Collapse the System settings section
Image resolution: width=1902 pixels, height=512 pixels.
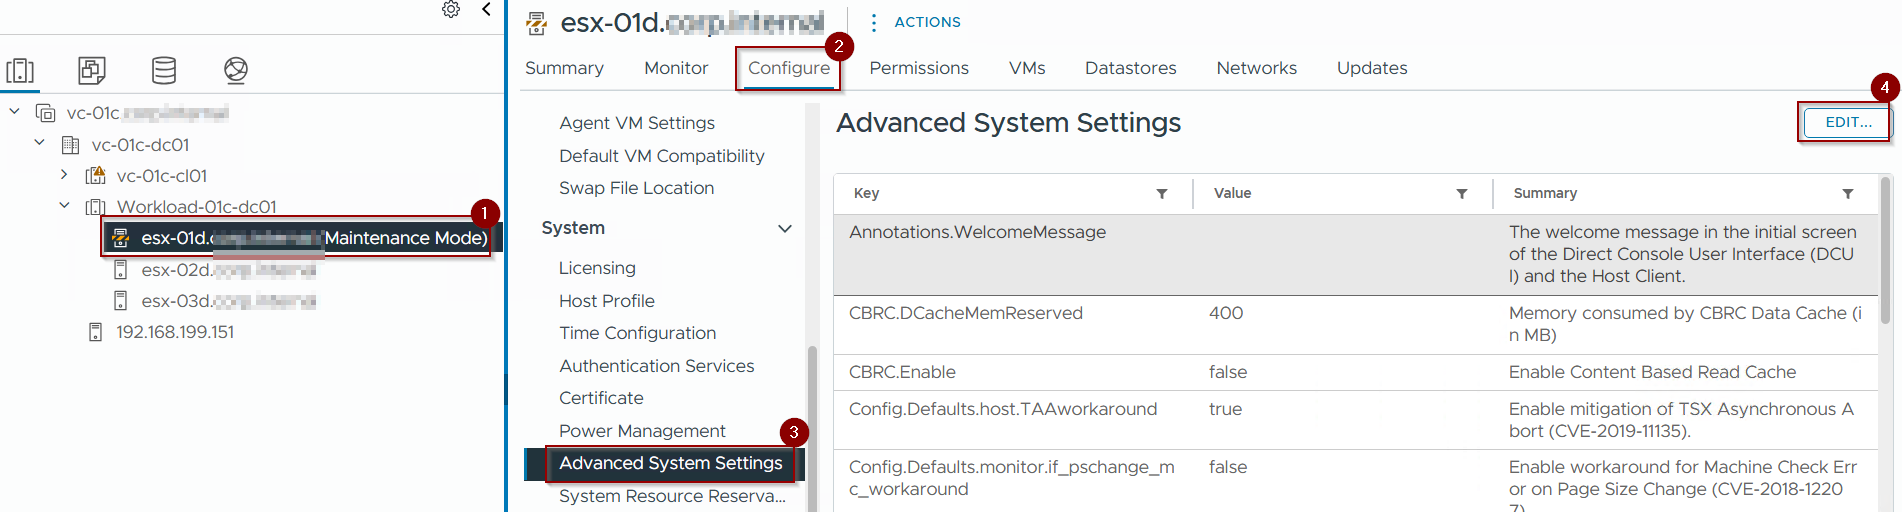coord(785,229)
